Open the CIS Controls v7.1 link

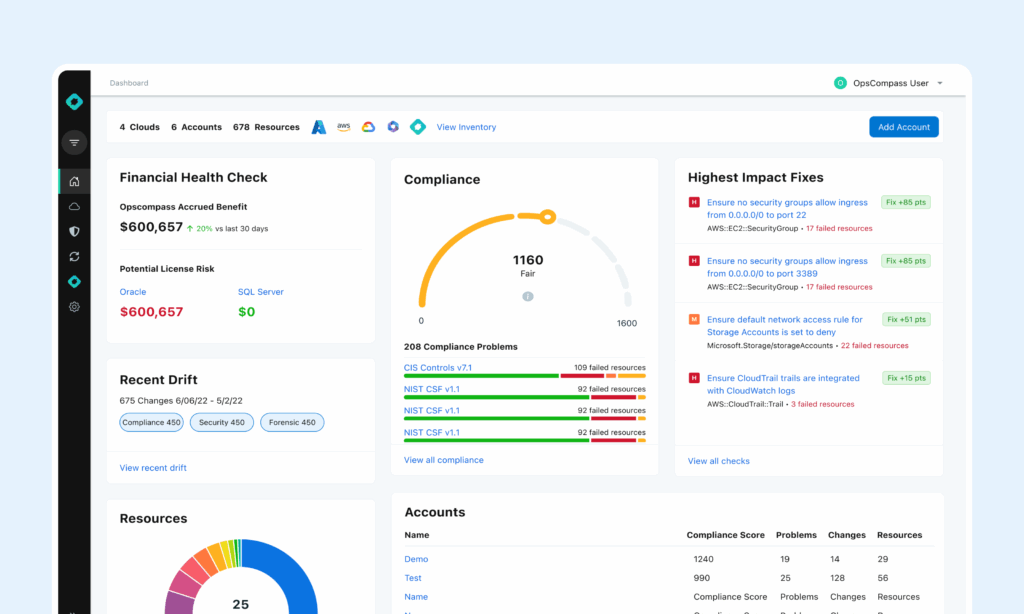point(438,368)
